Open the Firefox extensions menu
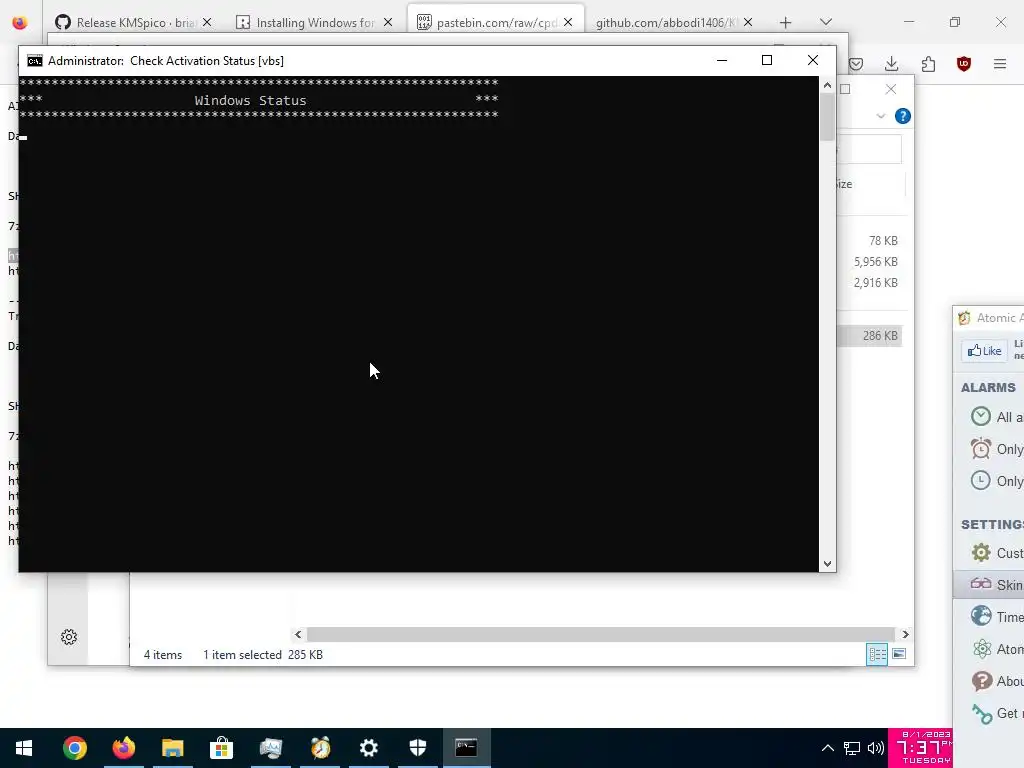 tap(928, 64)
